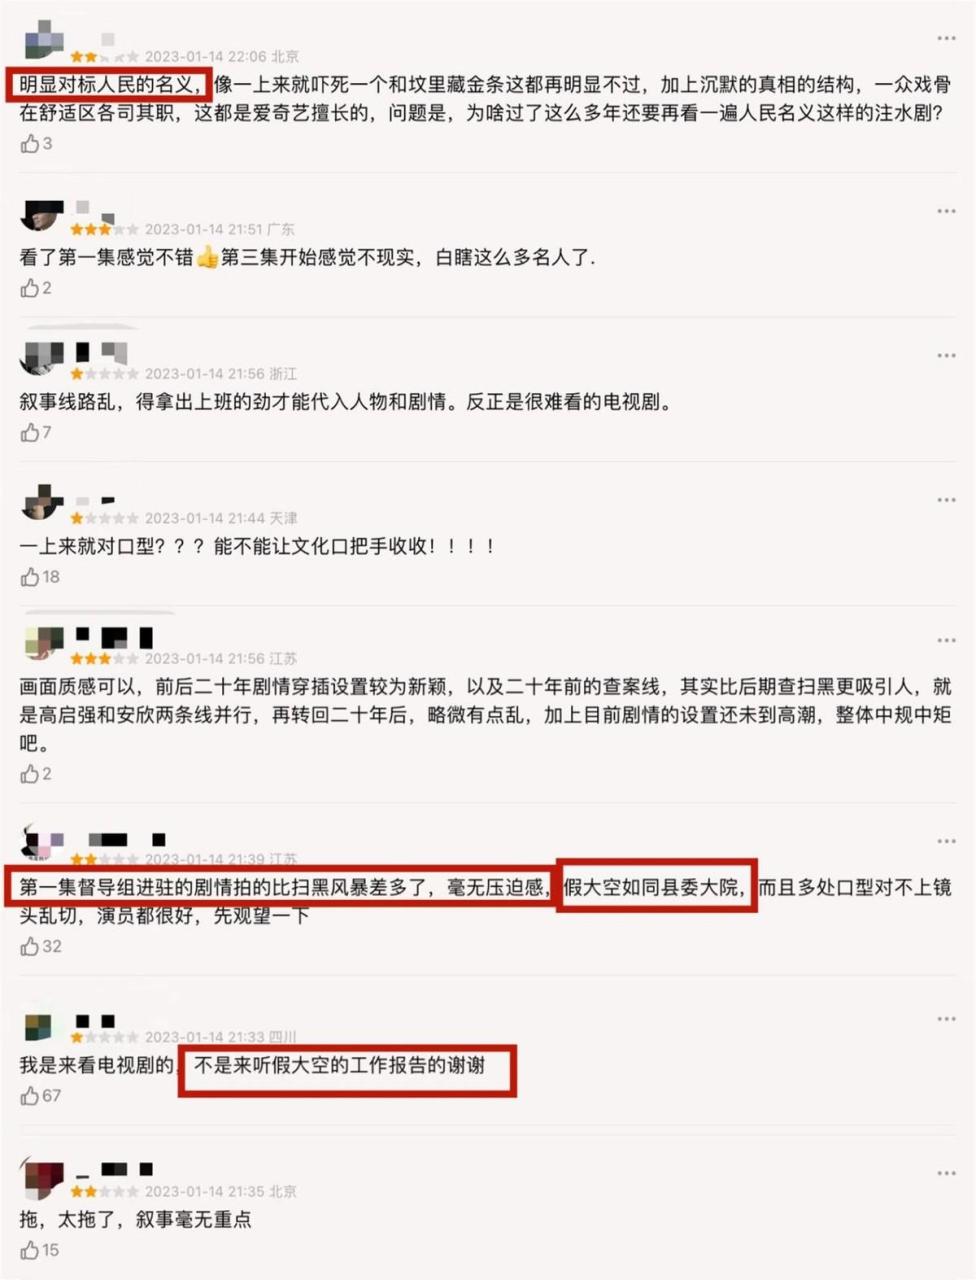
Task: Like the last review with 15 likes
Action: click(30, 1250)
